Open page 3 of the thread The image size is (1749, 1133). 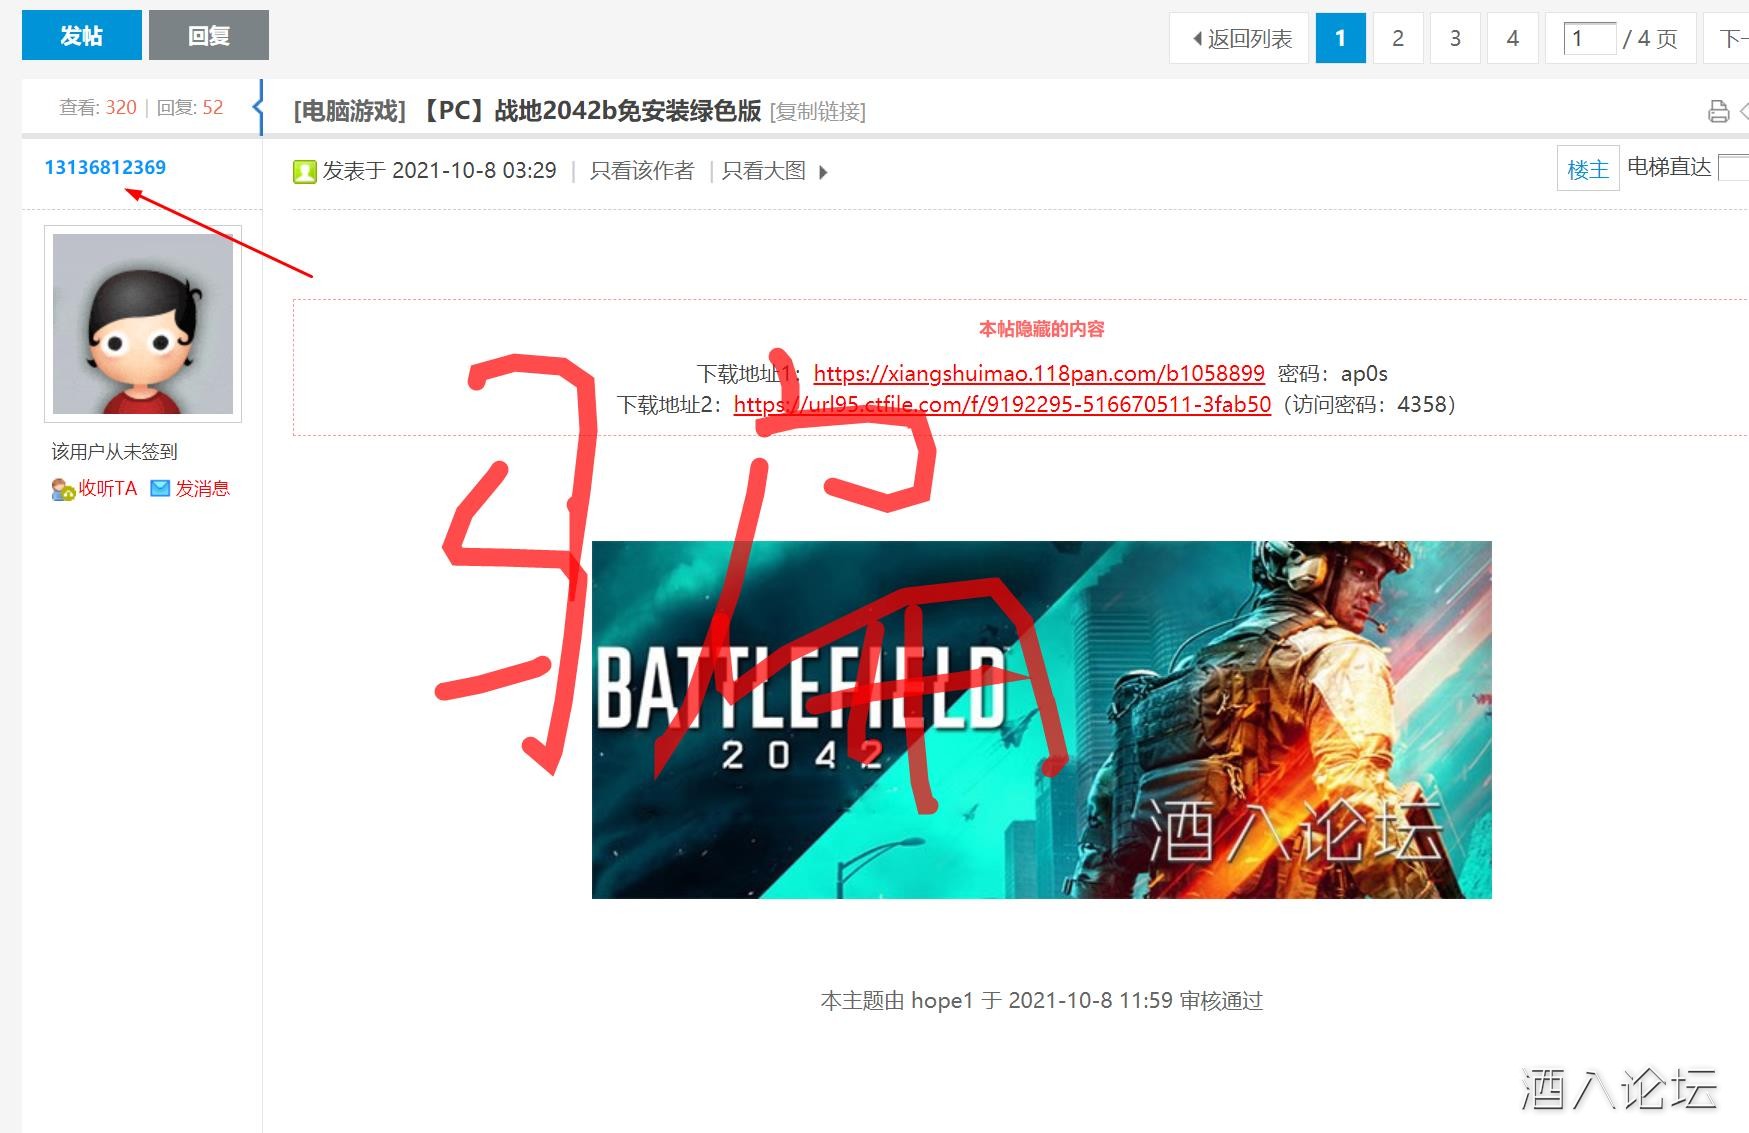[1455, 38]
